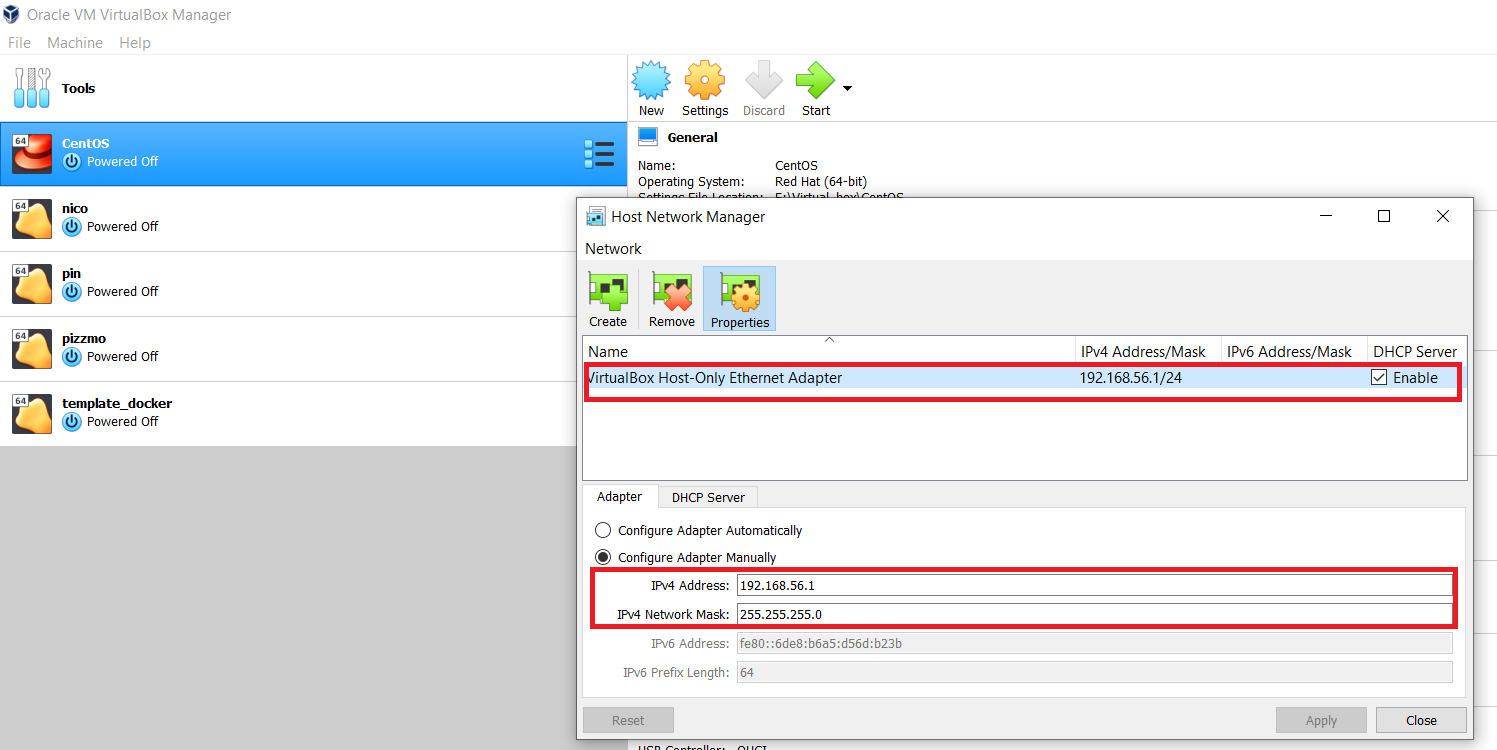1497x750 pixels.
Task: Click the CentOS red hat icon
Action: [x=32, y=154]
